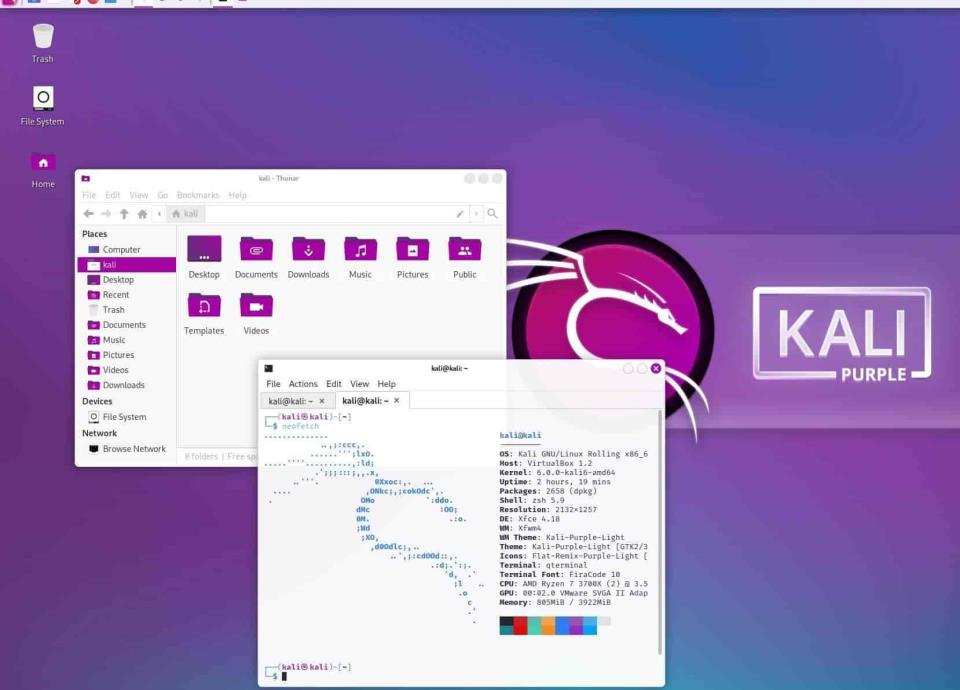The image size is (960, 690).
Task: Open Music in Thunar's sidebar
Action: [x=127, y=340]
